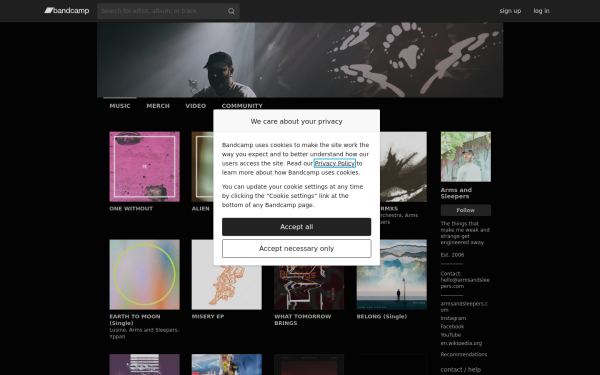
Task: Click Accept necessary only button
Action: [x=297, y=248]
